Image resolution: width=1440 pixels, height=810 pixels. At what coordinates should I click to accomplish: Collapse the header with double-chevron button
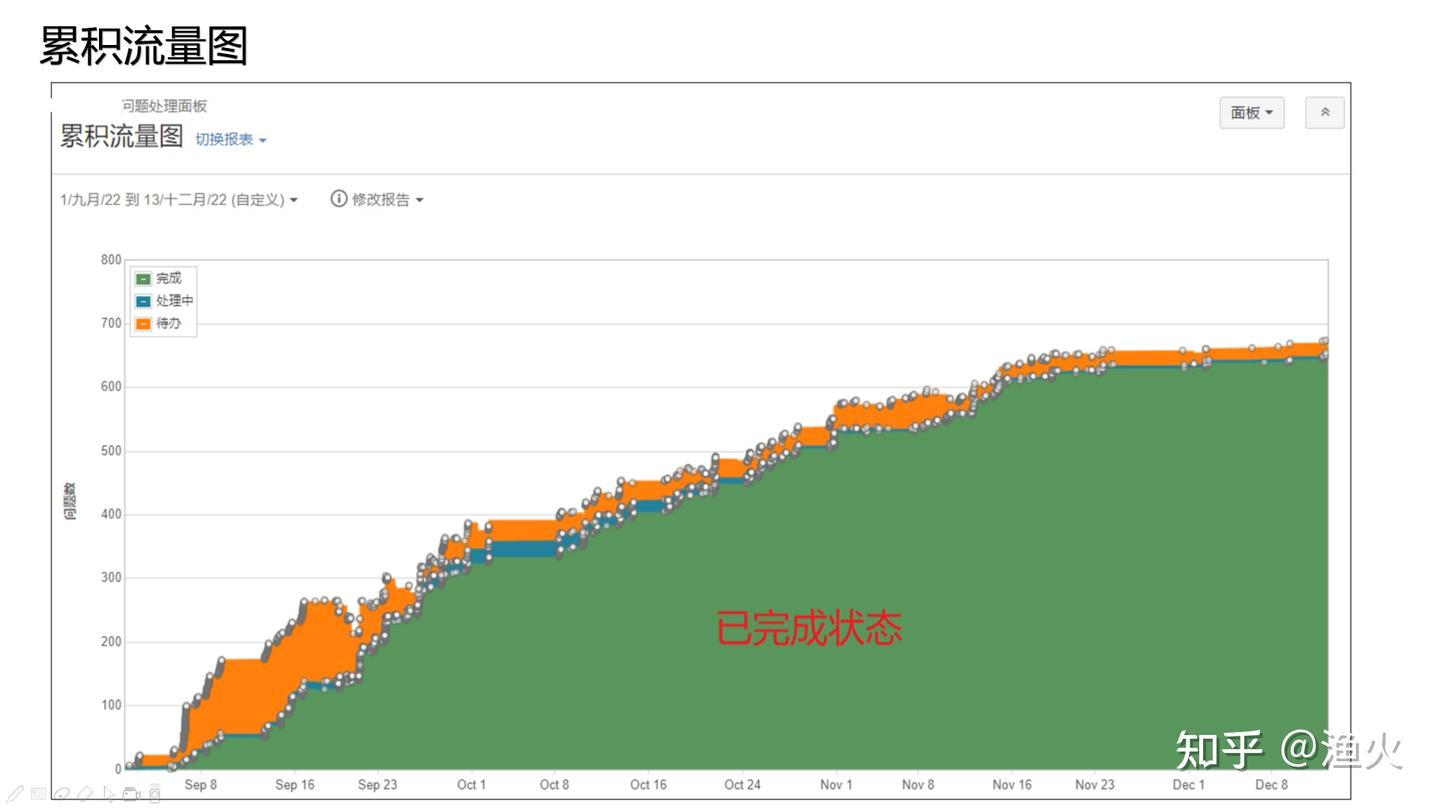pos(1324,113)
